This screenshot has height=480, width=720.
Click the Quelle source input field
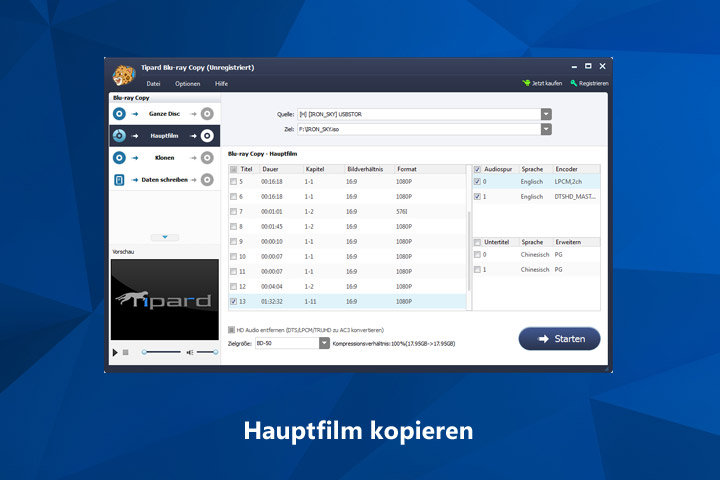pos(419,114)
